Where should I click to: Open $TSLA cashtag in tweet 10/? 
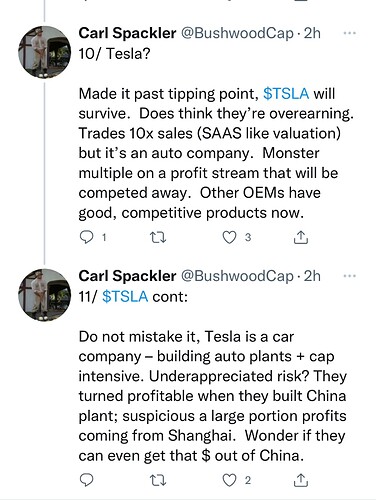click(286, 94)
